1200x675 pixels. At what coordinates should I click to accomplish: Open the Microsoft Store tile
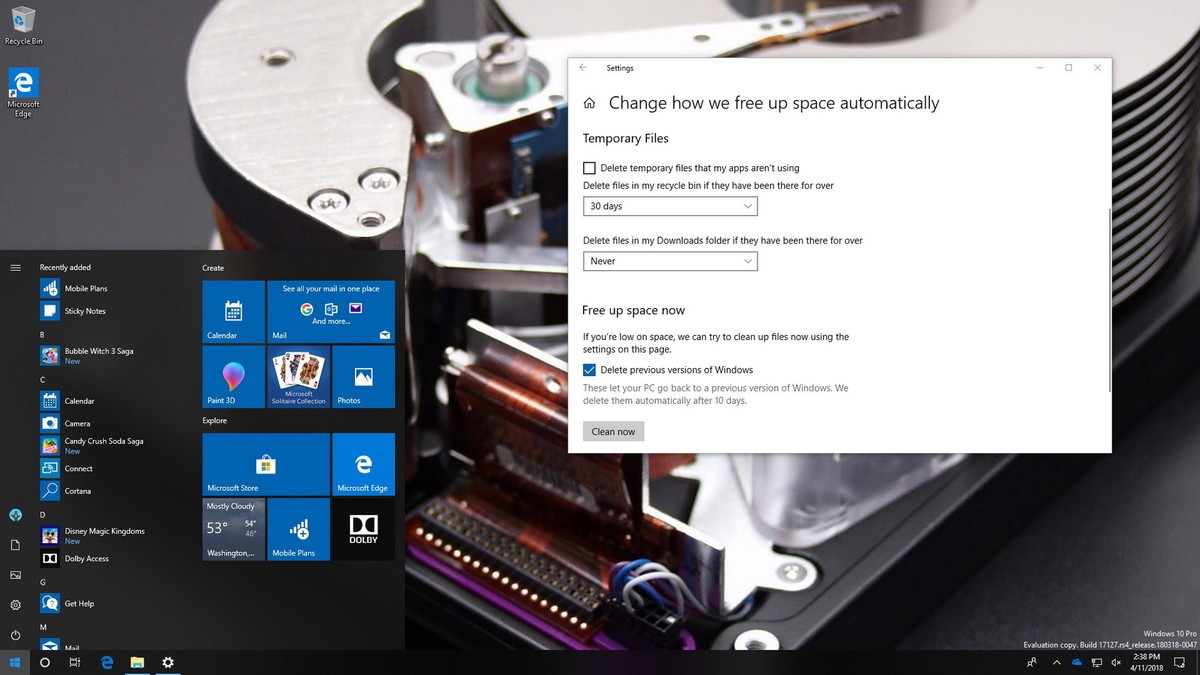pyautogui.click(x=266, y=464)
